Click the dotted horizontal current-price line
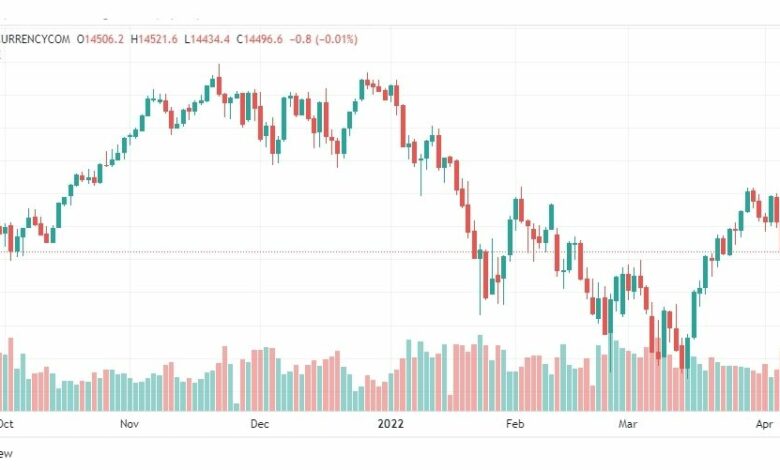 (390, 252)
